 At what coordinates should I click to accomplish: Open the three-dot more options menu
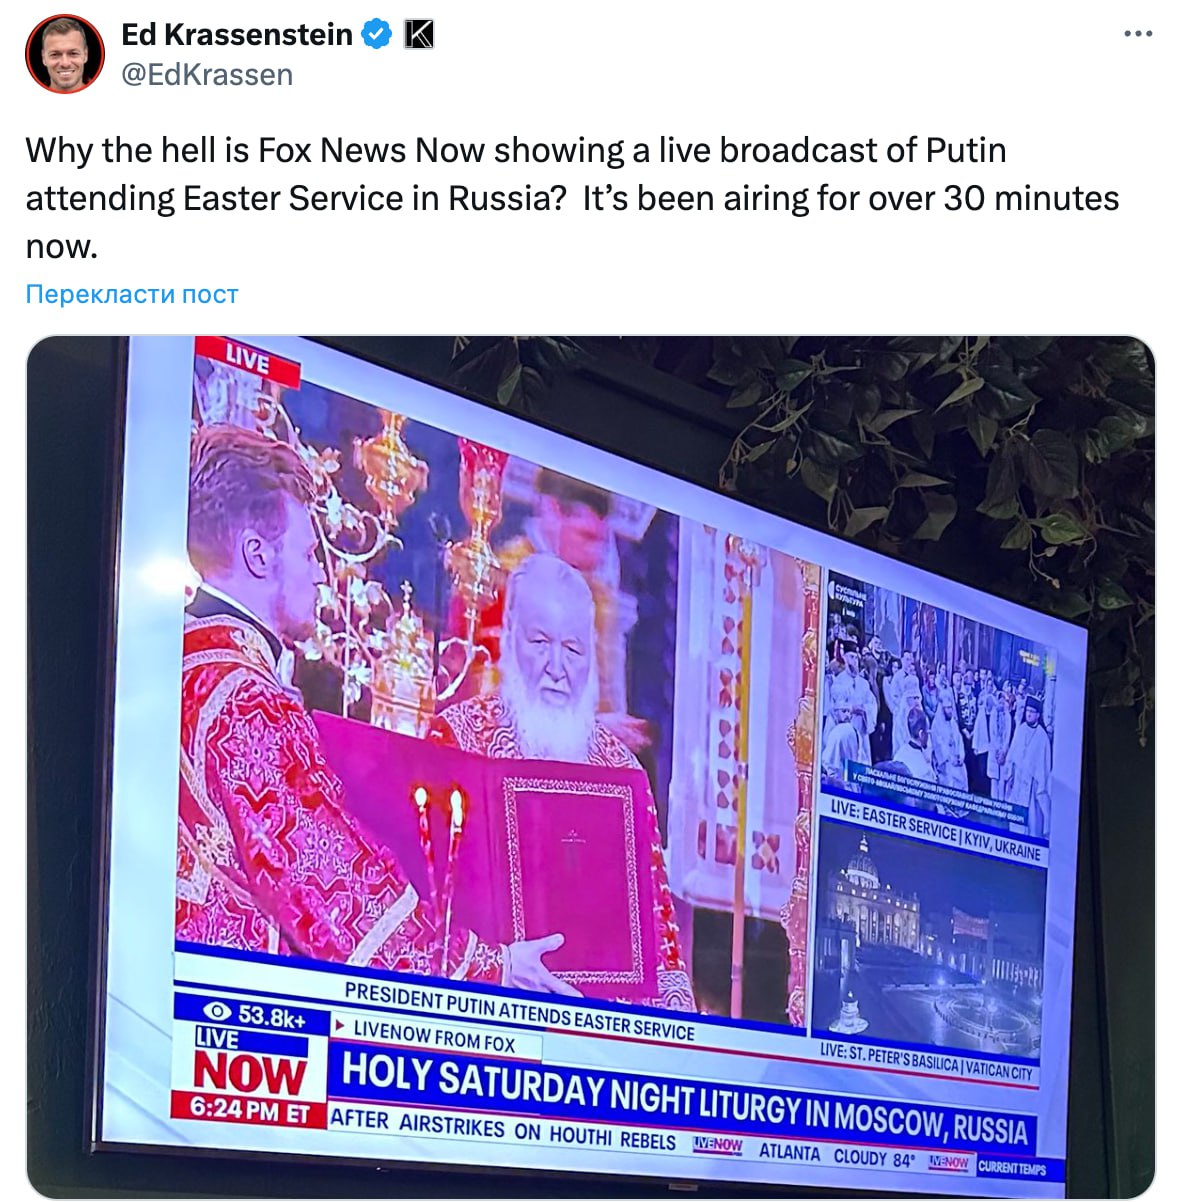pyautogui.click(x=1138, y=34)
